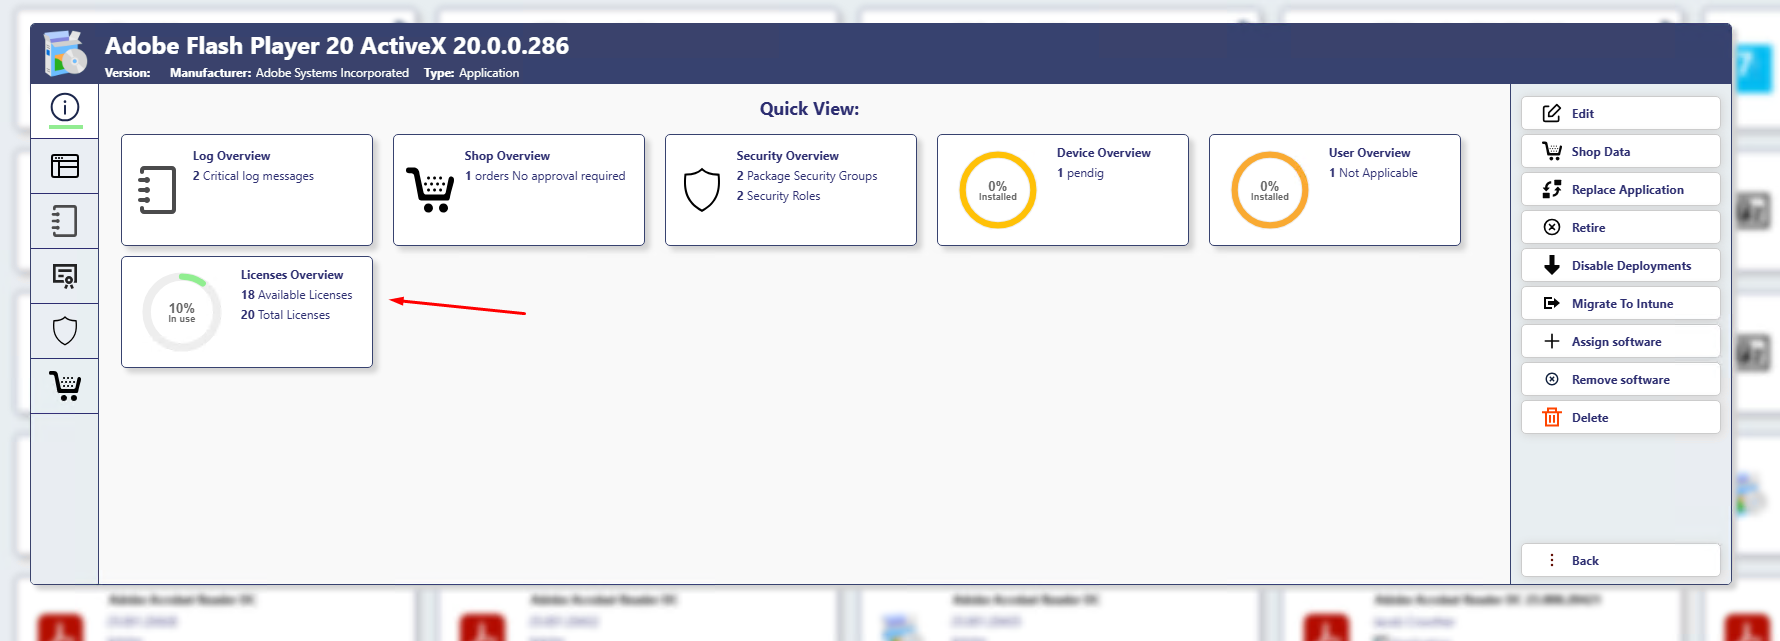Go Back using the bottom button
This screenshot has height=641, width=1780.
point(1620,561)
